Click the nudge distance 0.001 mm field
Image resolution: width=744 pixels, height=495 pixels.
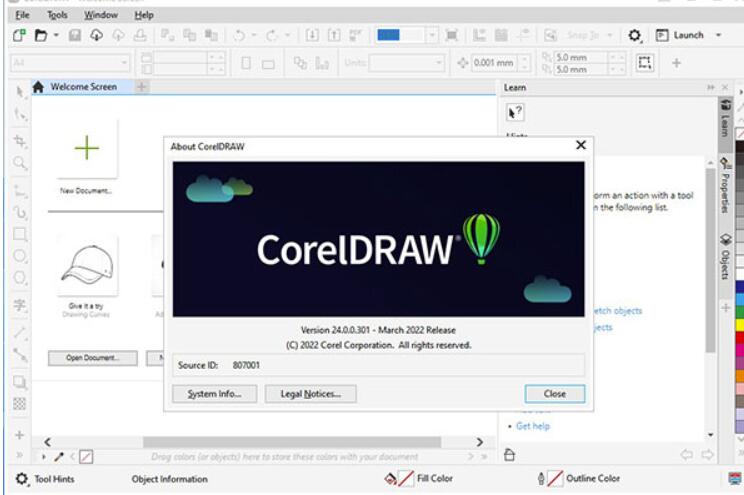(496, 63)
